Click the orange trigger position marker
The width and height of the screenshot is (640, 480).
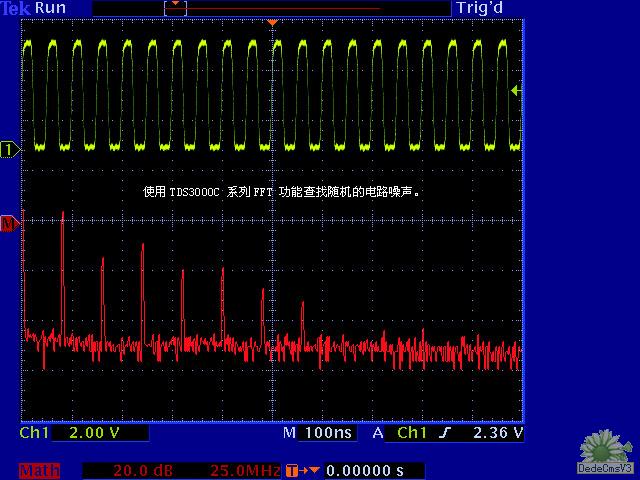[272, 22]
